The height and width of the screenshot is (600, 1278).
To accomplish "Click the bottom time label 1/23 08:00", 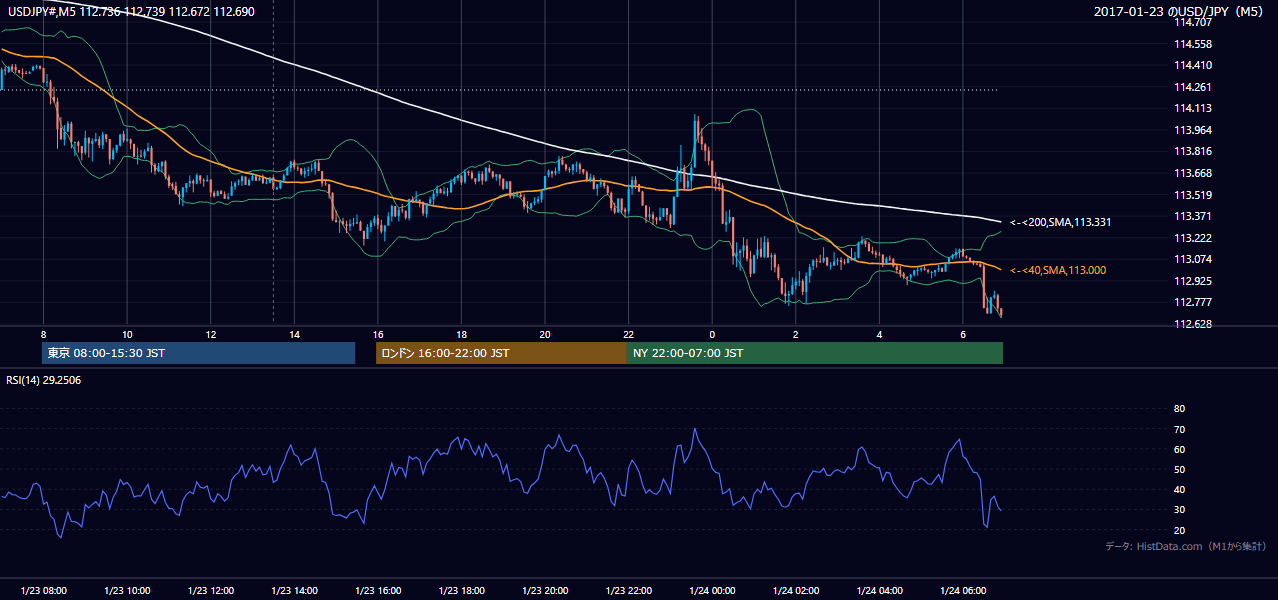I will click(x=43, y=591).
